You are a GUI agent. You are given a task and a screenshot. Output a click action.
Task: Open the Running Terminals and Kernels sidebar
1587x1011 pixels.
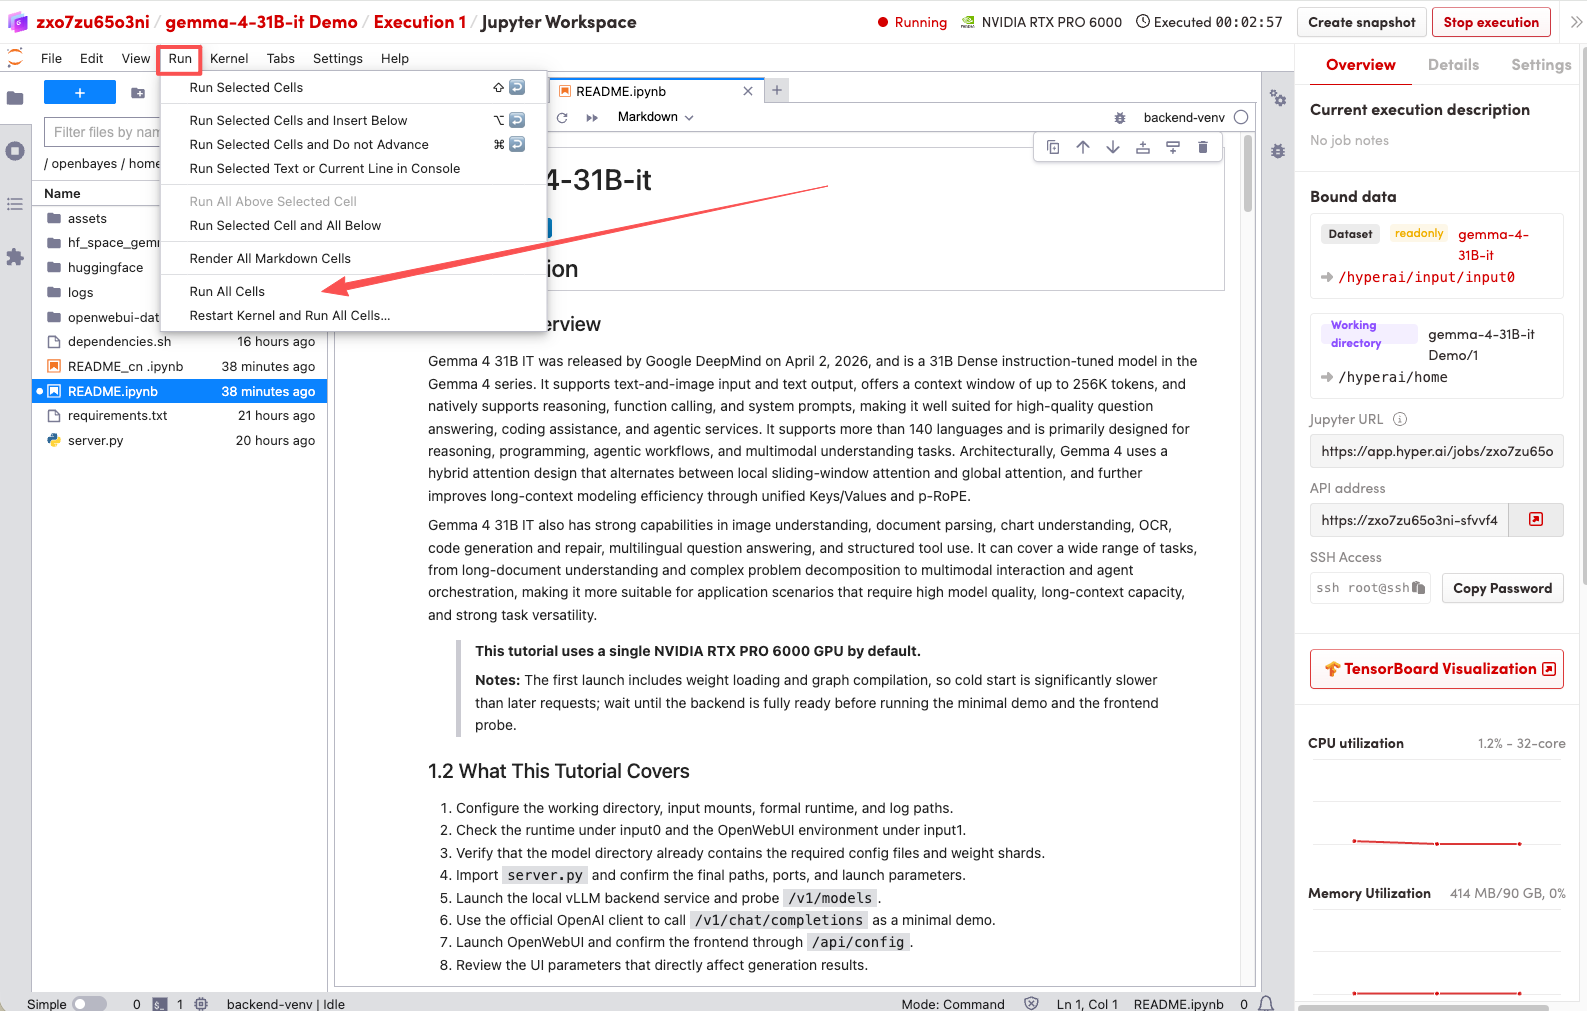[x=15, y=152]
